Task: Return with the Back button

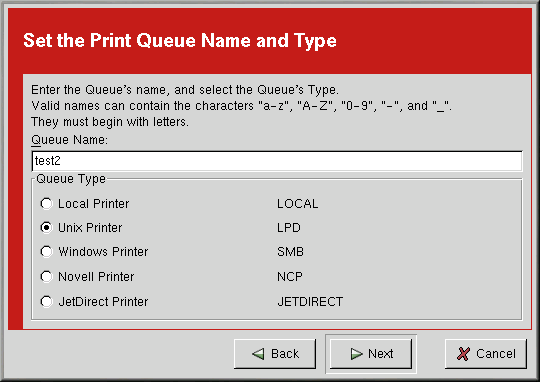Action: 275,354
